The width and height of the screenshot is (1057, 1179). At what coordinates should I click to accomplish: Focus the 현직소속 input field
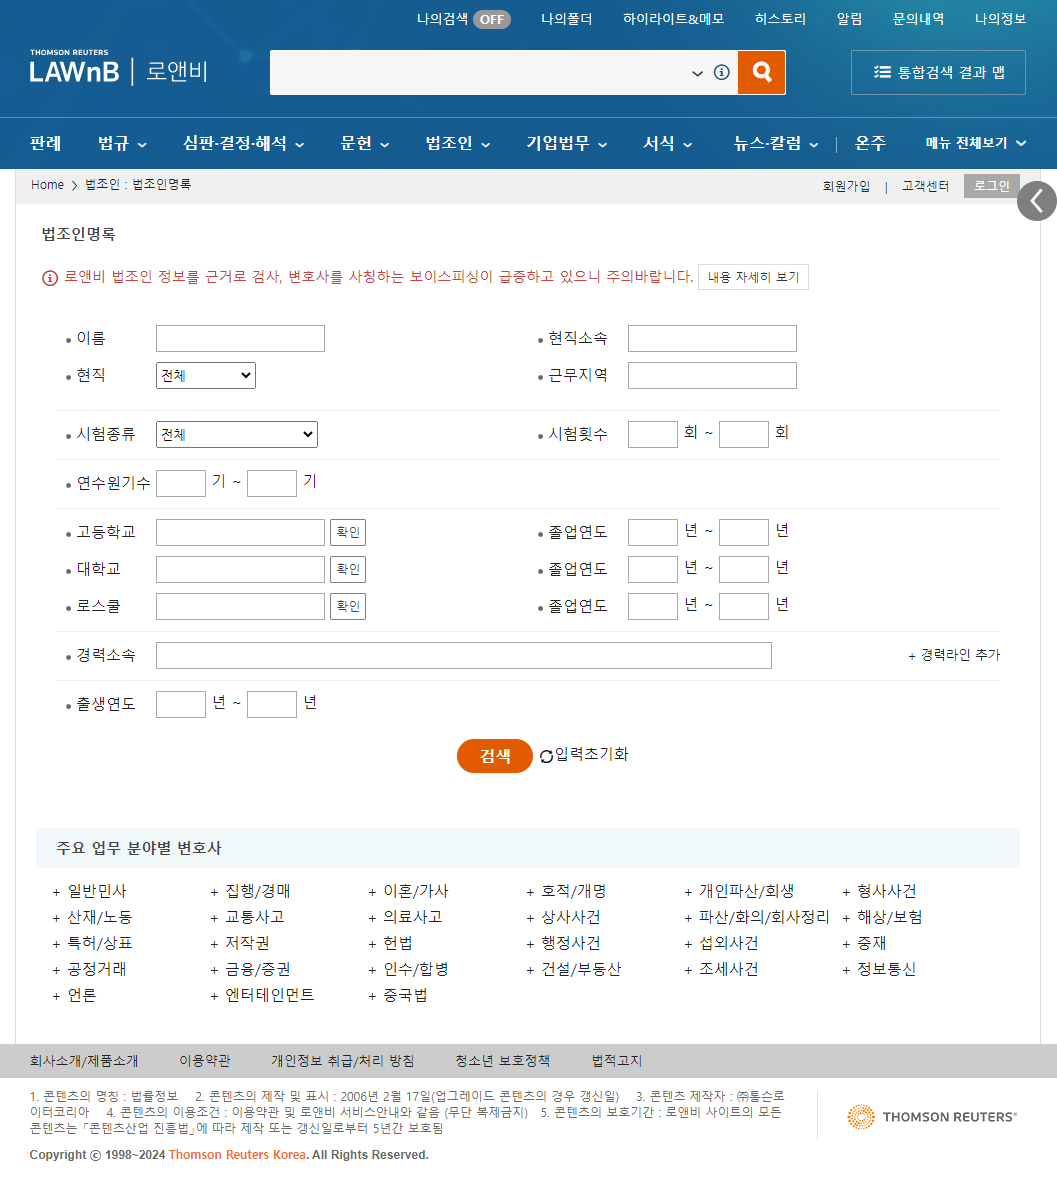tap(712, 338)
